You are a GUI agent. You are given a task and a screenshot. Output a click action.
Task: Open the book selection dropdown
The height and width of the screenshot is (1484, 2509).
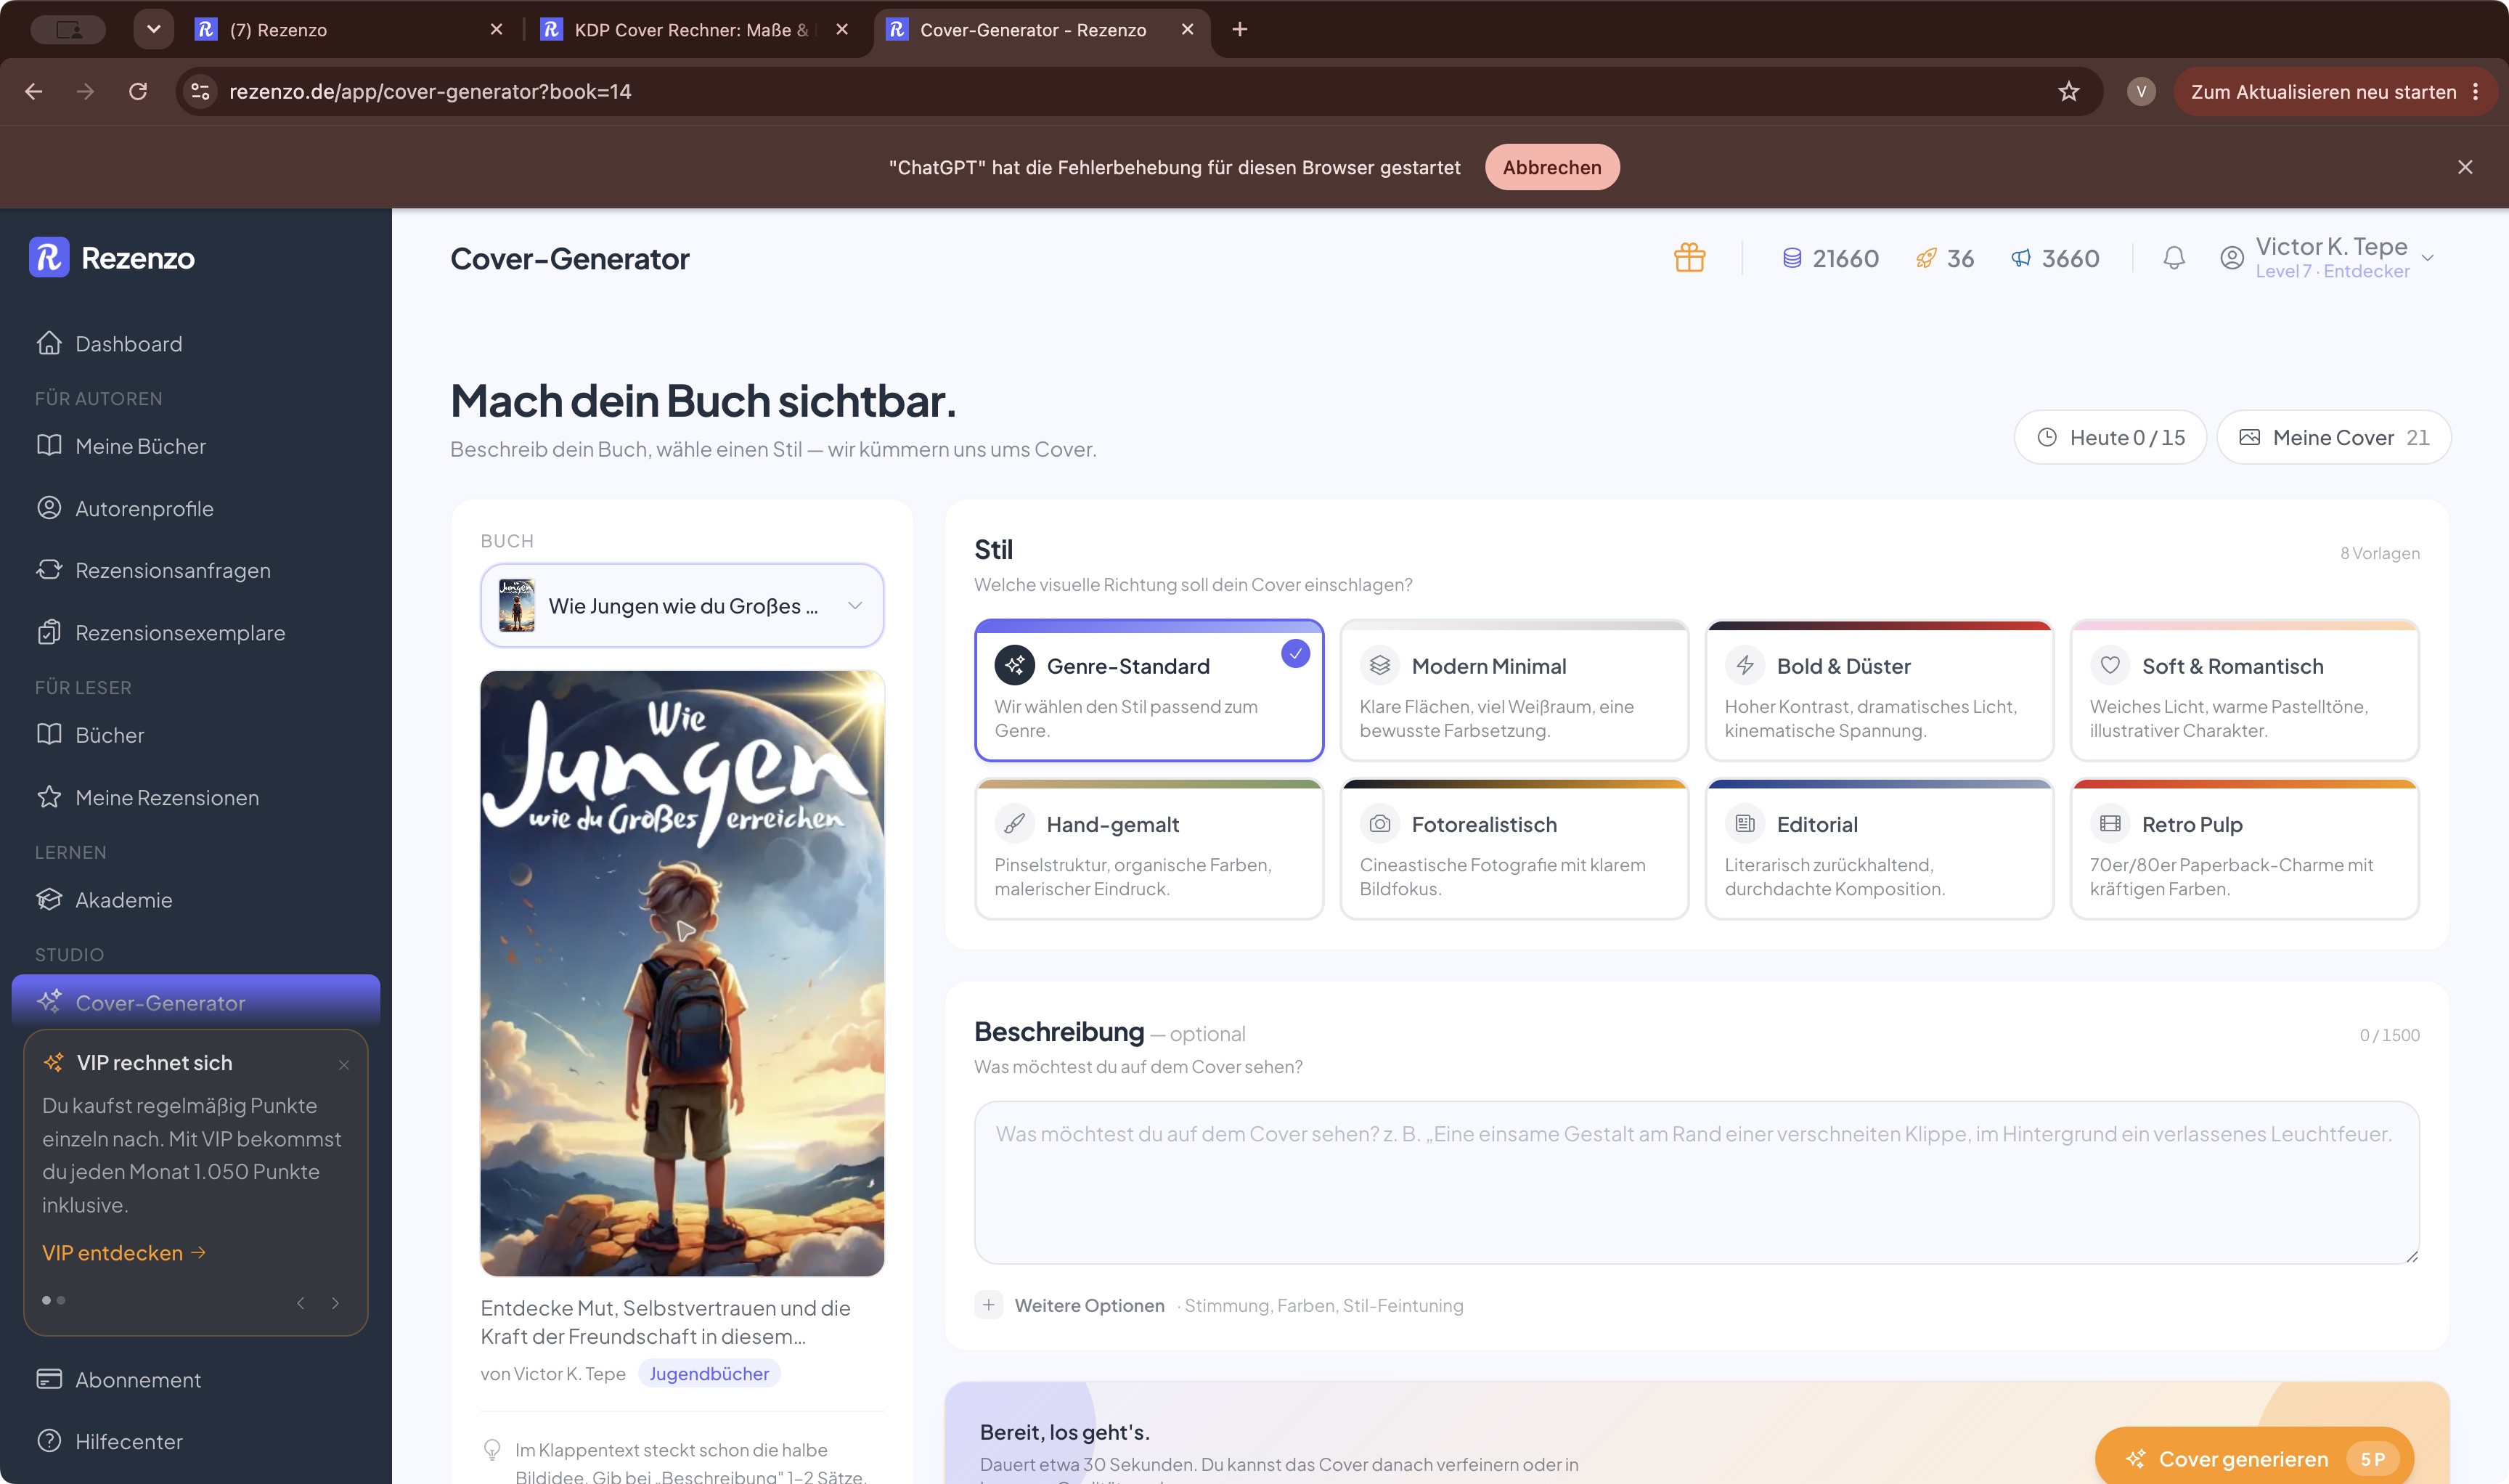click(x=682, y=606)
